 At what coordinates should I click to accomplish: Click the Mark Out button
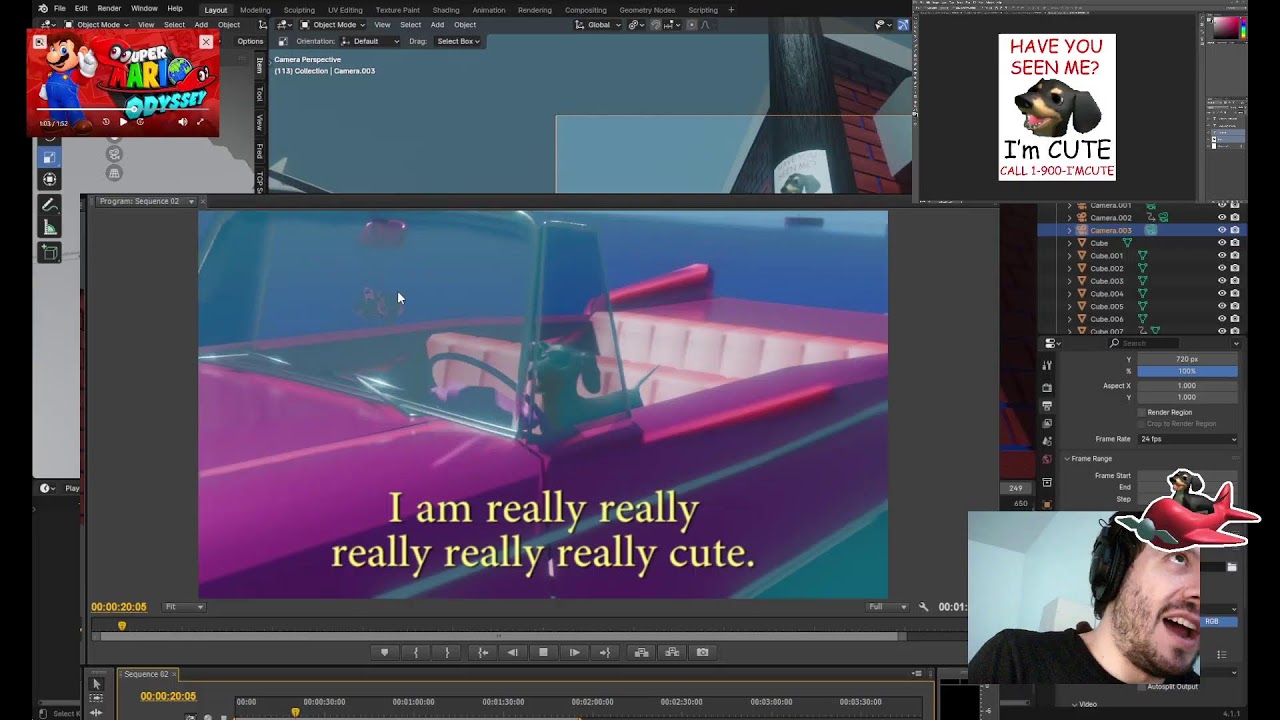447,652
